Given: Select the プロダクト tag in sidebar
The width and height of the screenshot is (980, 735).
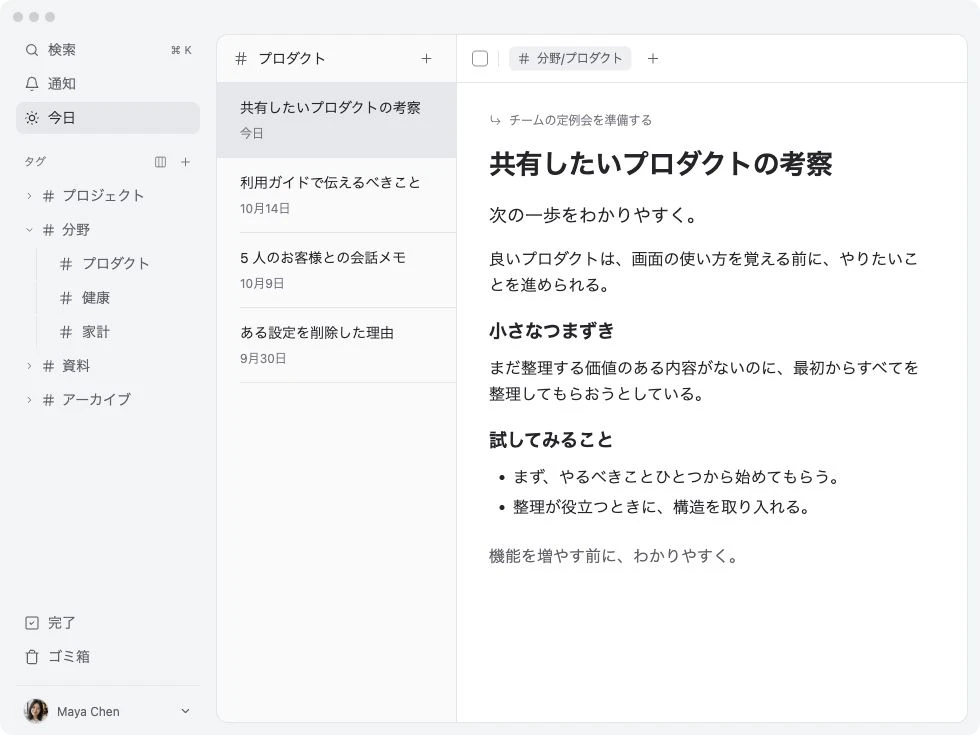Looking at the screenshot, I should (116, 264).
